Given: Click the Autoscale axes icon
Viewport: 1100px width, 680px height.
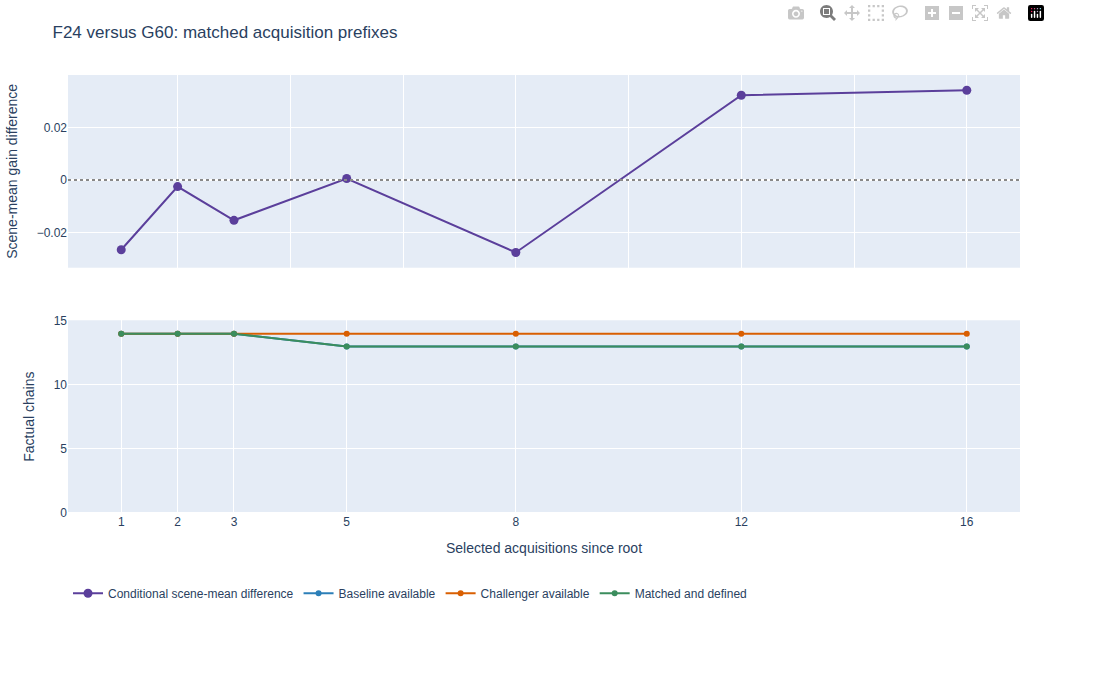Looking at the screenshot, I should pyautogui.click(x=980, y=13).
